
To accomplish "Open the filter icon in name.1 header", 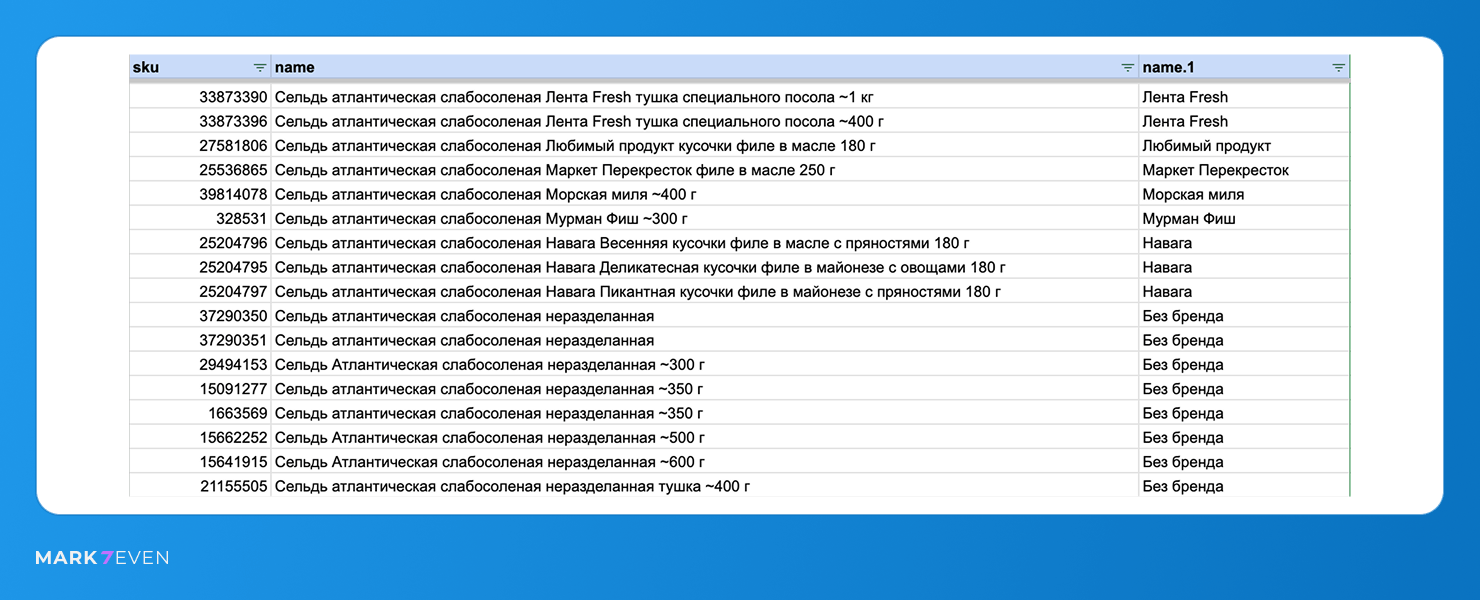I will (x=1339, y=68).
